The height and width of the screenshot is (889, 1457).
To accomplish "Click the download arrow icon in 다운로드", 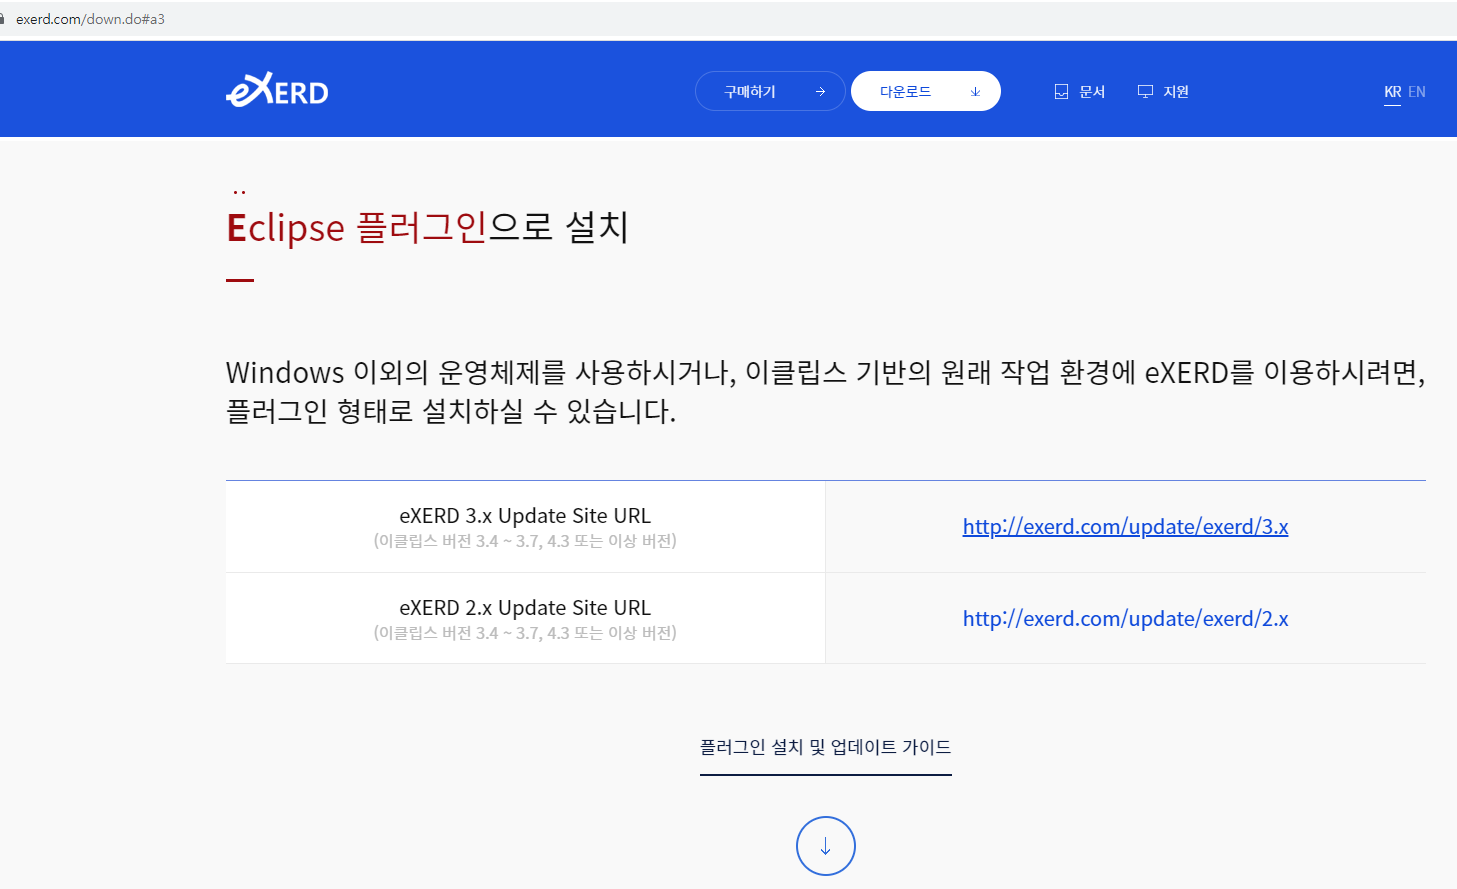I will pos(975,92).
